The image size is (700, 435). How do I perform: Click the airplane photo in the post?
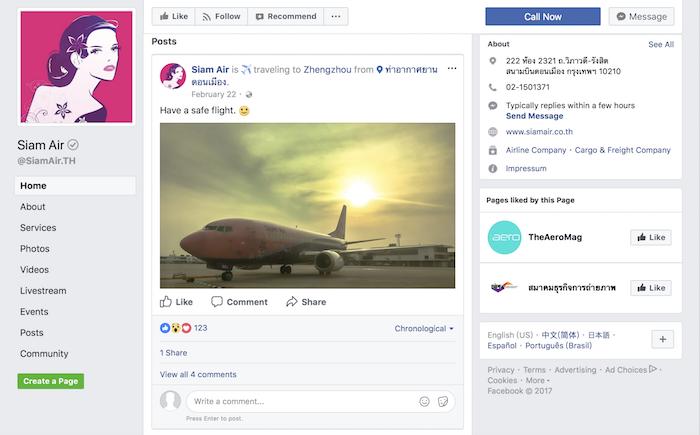[307, 205]
